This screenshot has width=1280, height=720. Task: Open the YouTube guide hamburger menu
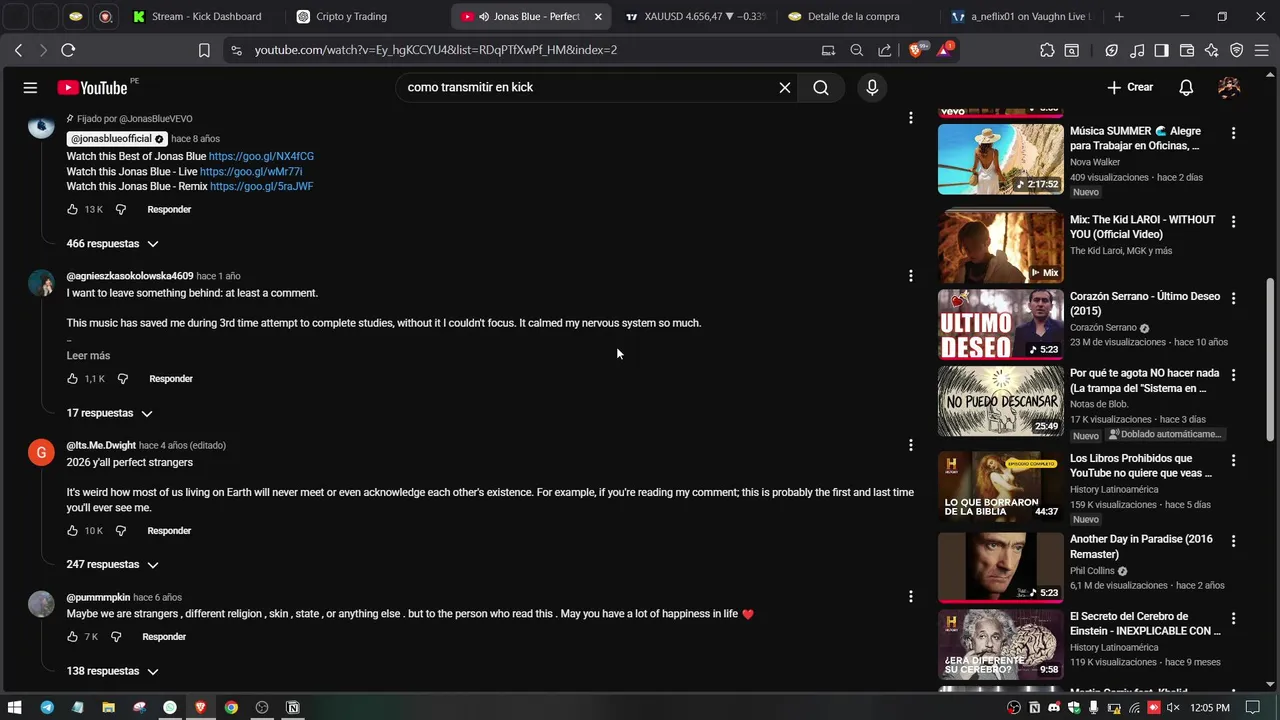(30, 87)
